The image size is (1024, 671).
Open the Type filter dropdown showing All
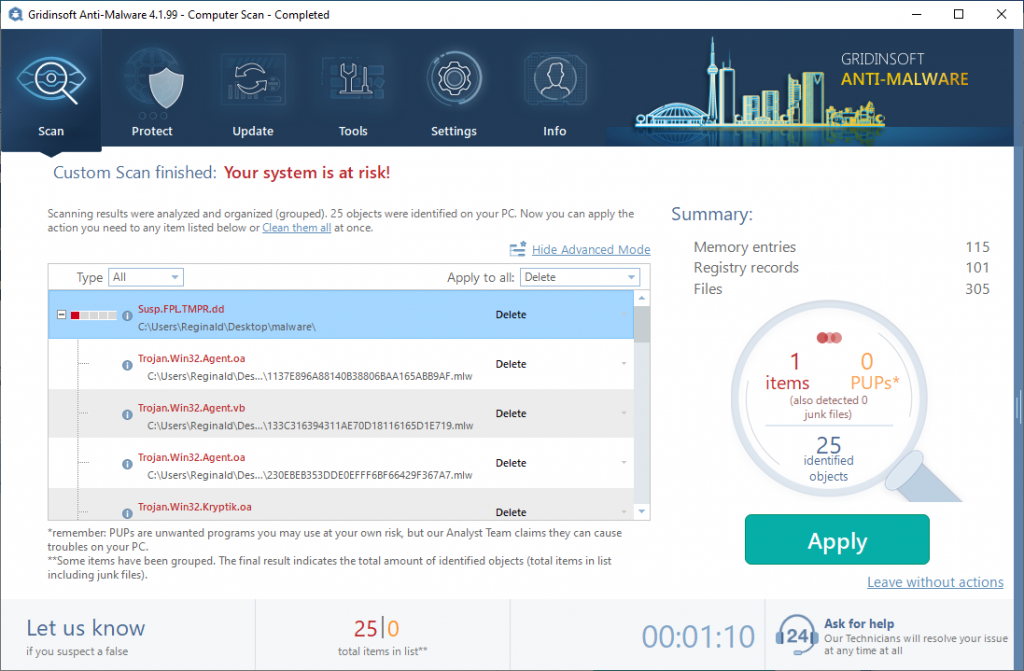(x=146, y=277)
